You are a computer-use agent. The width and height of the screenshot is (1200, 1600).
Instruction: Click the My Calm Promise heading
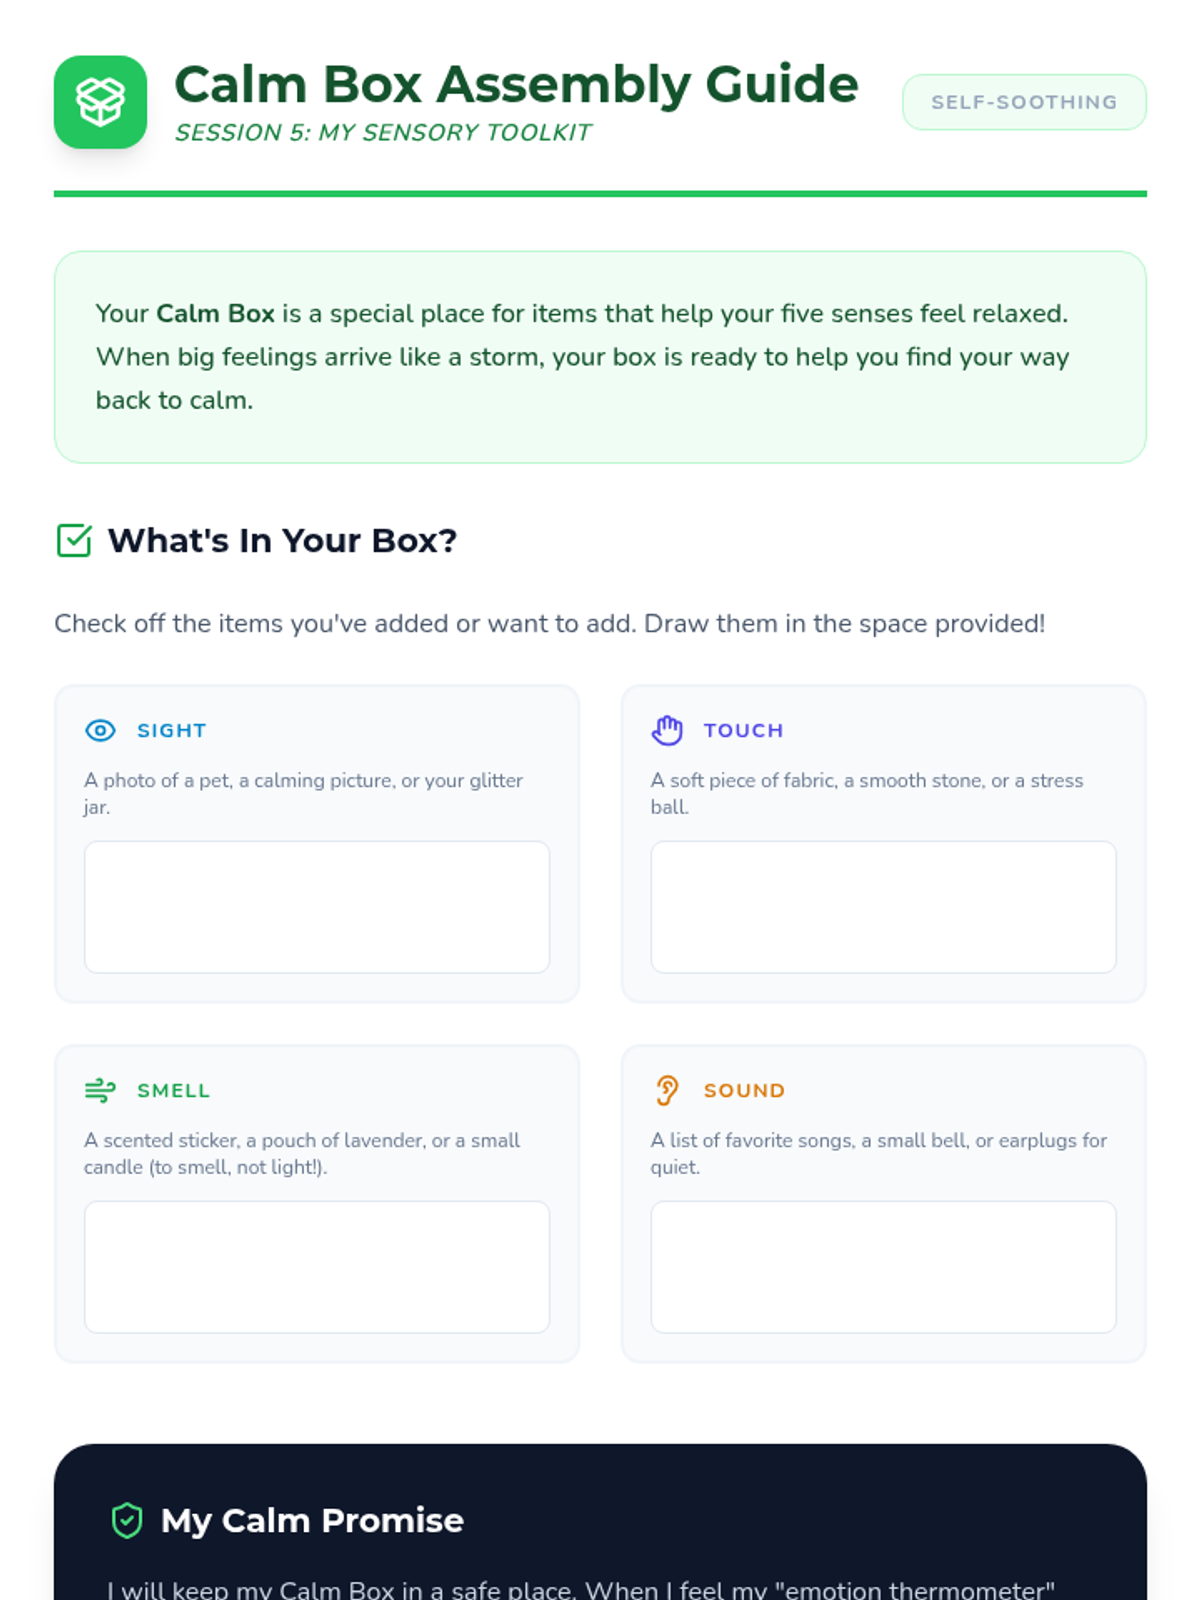point(312,1521)
